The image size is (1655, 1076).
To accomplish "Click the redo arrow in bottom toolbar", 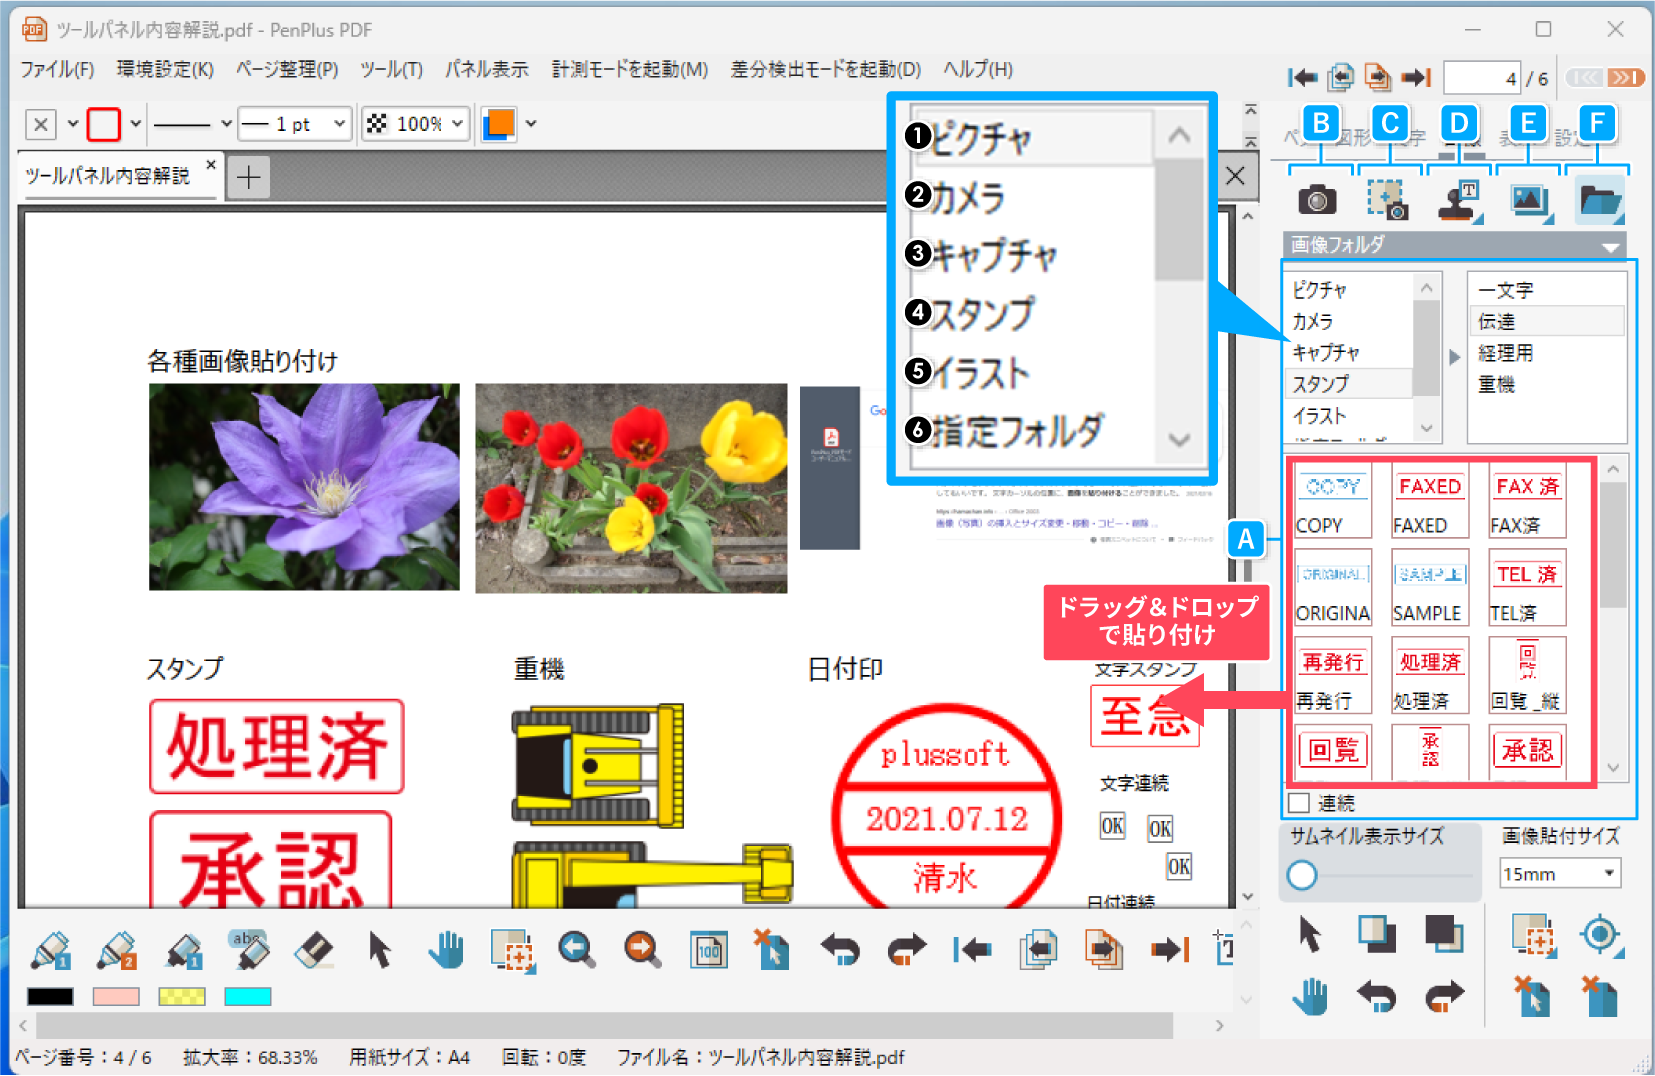I will tap(906, 950).
